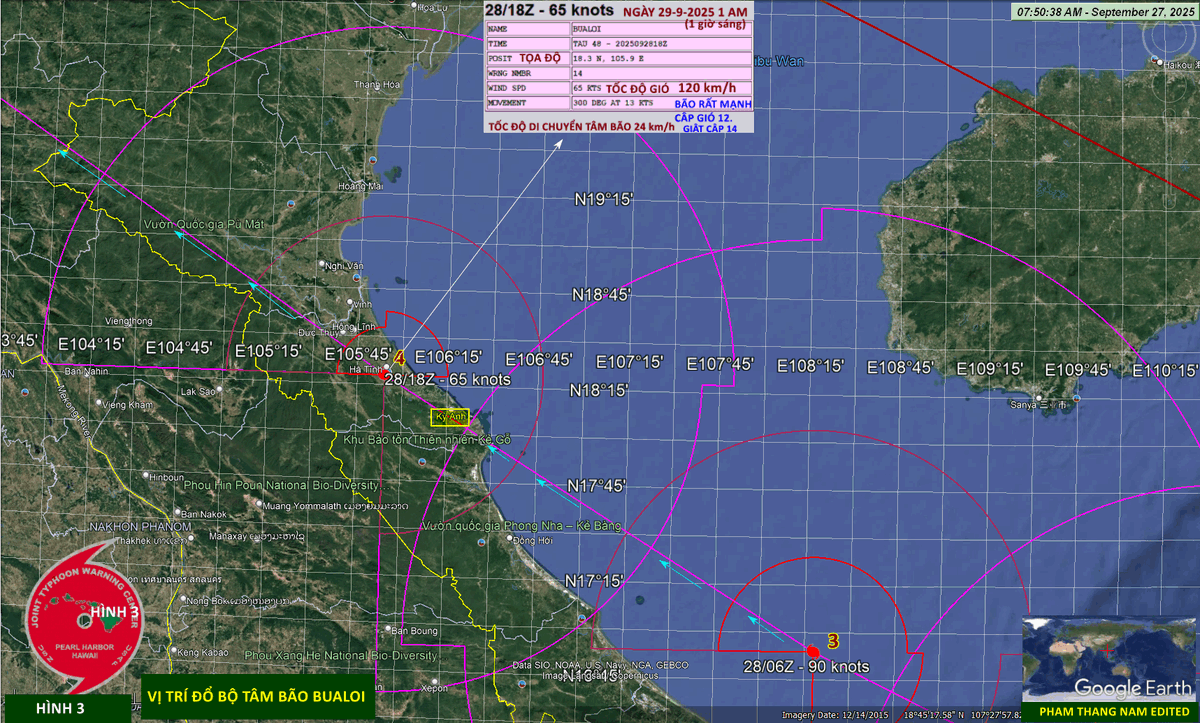Click the 'N19°15'' latitude grid label

pos(604,199)
